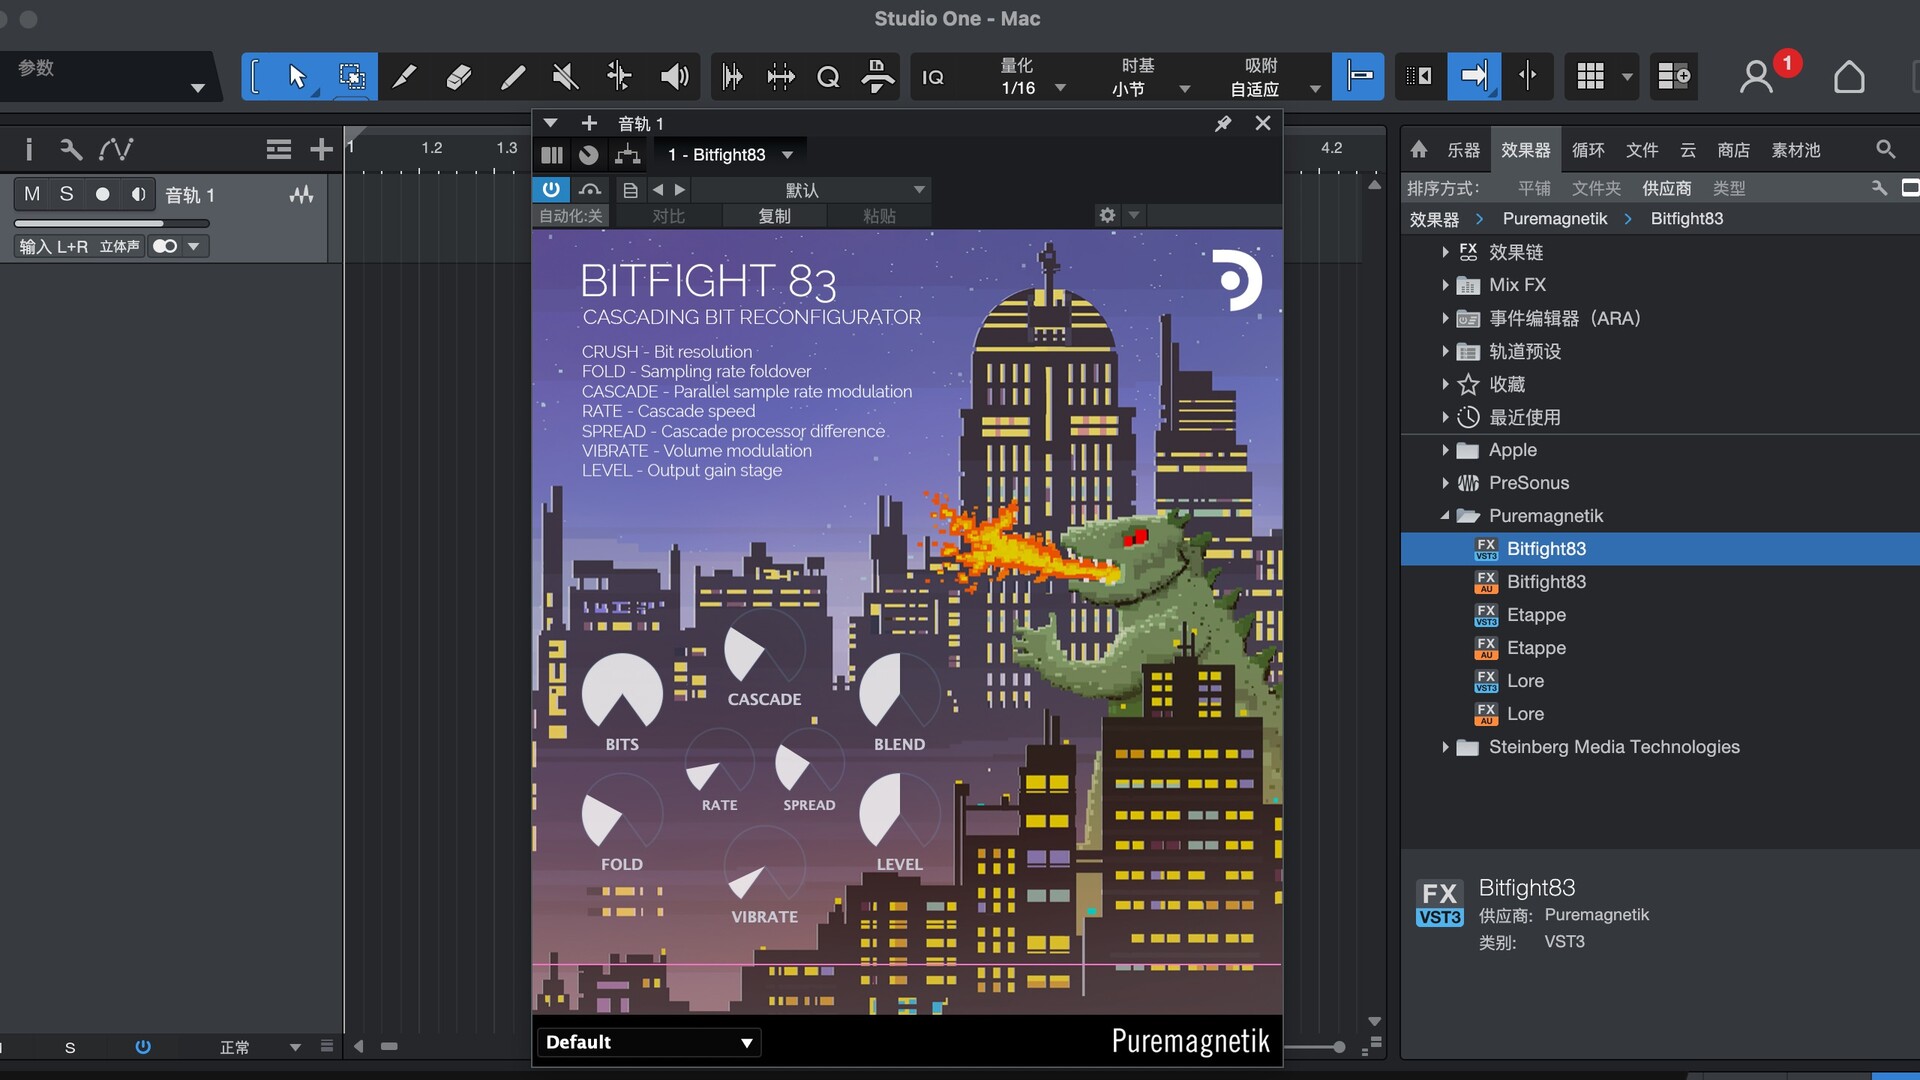
Task: Toggle the IQ quantize button
Action: point(933,77)
